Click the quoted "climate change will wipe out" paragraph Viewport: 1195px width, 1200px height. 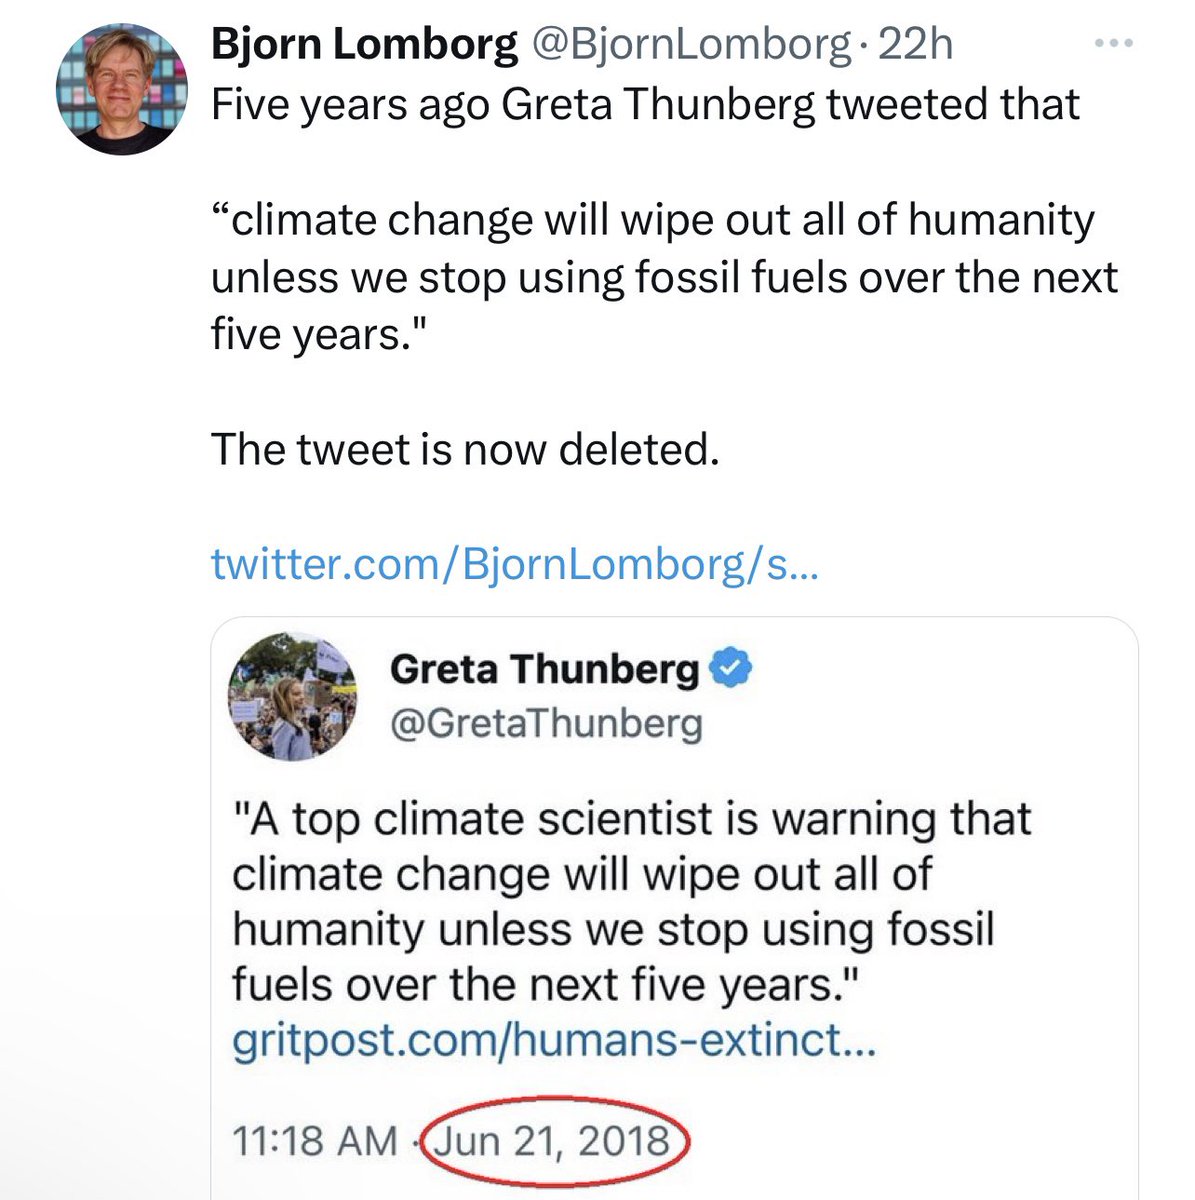660,277
